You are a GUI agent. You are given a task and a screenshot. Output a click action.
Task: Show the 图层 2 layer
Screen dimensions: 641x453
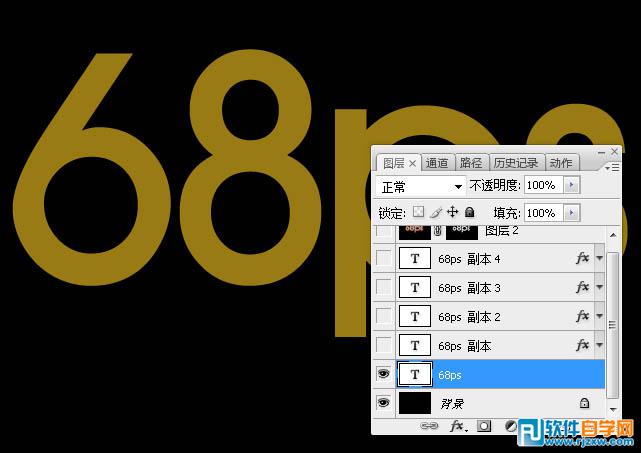383,232
